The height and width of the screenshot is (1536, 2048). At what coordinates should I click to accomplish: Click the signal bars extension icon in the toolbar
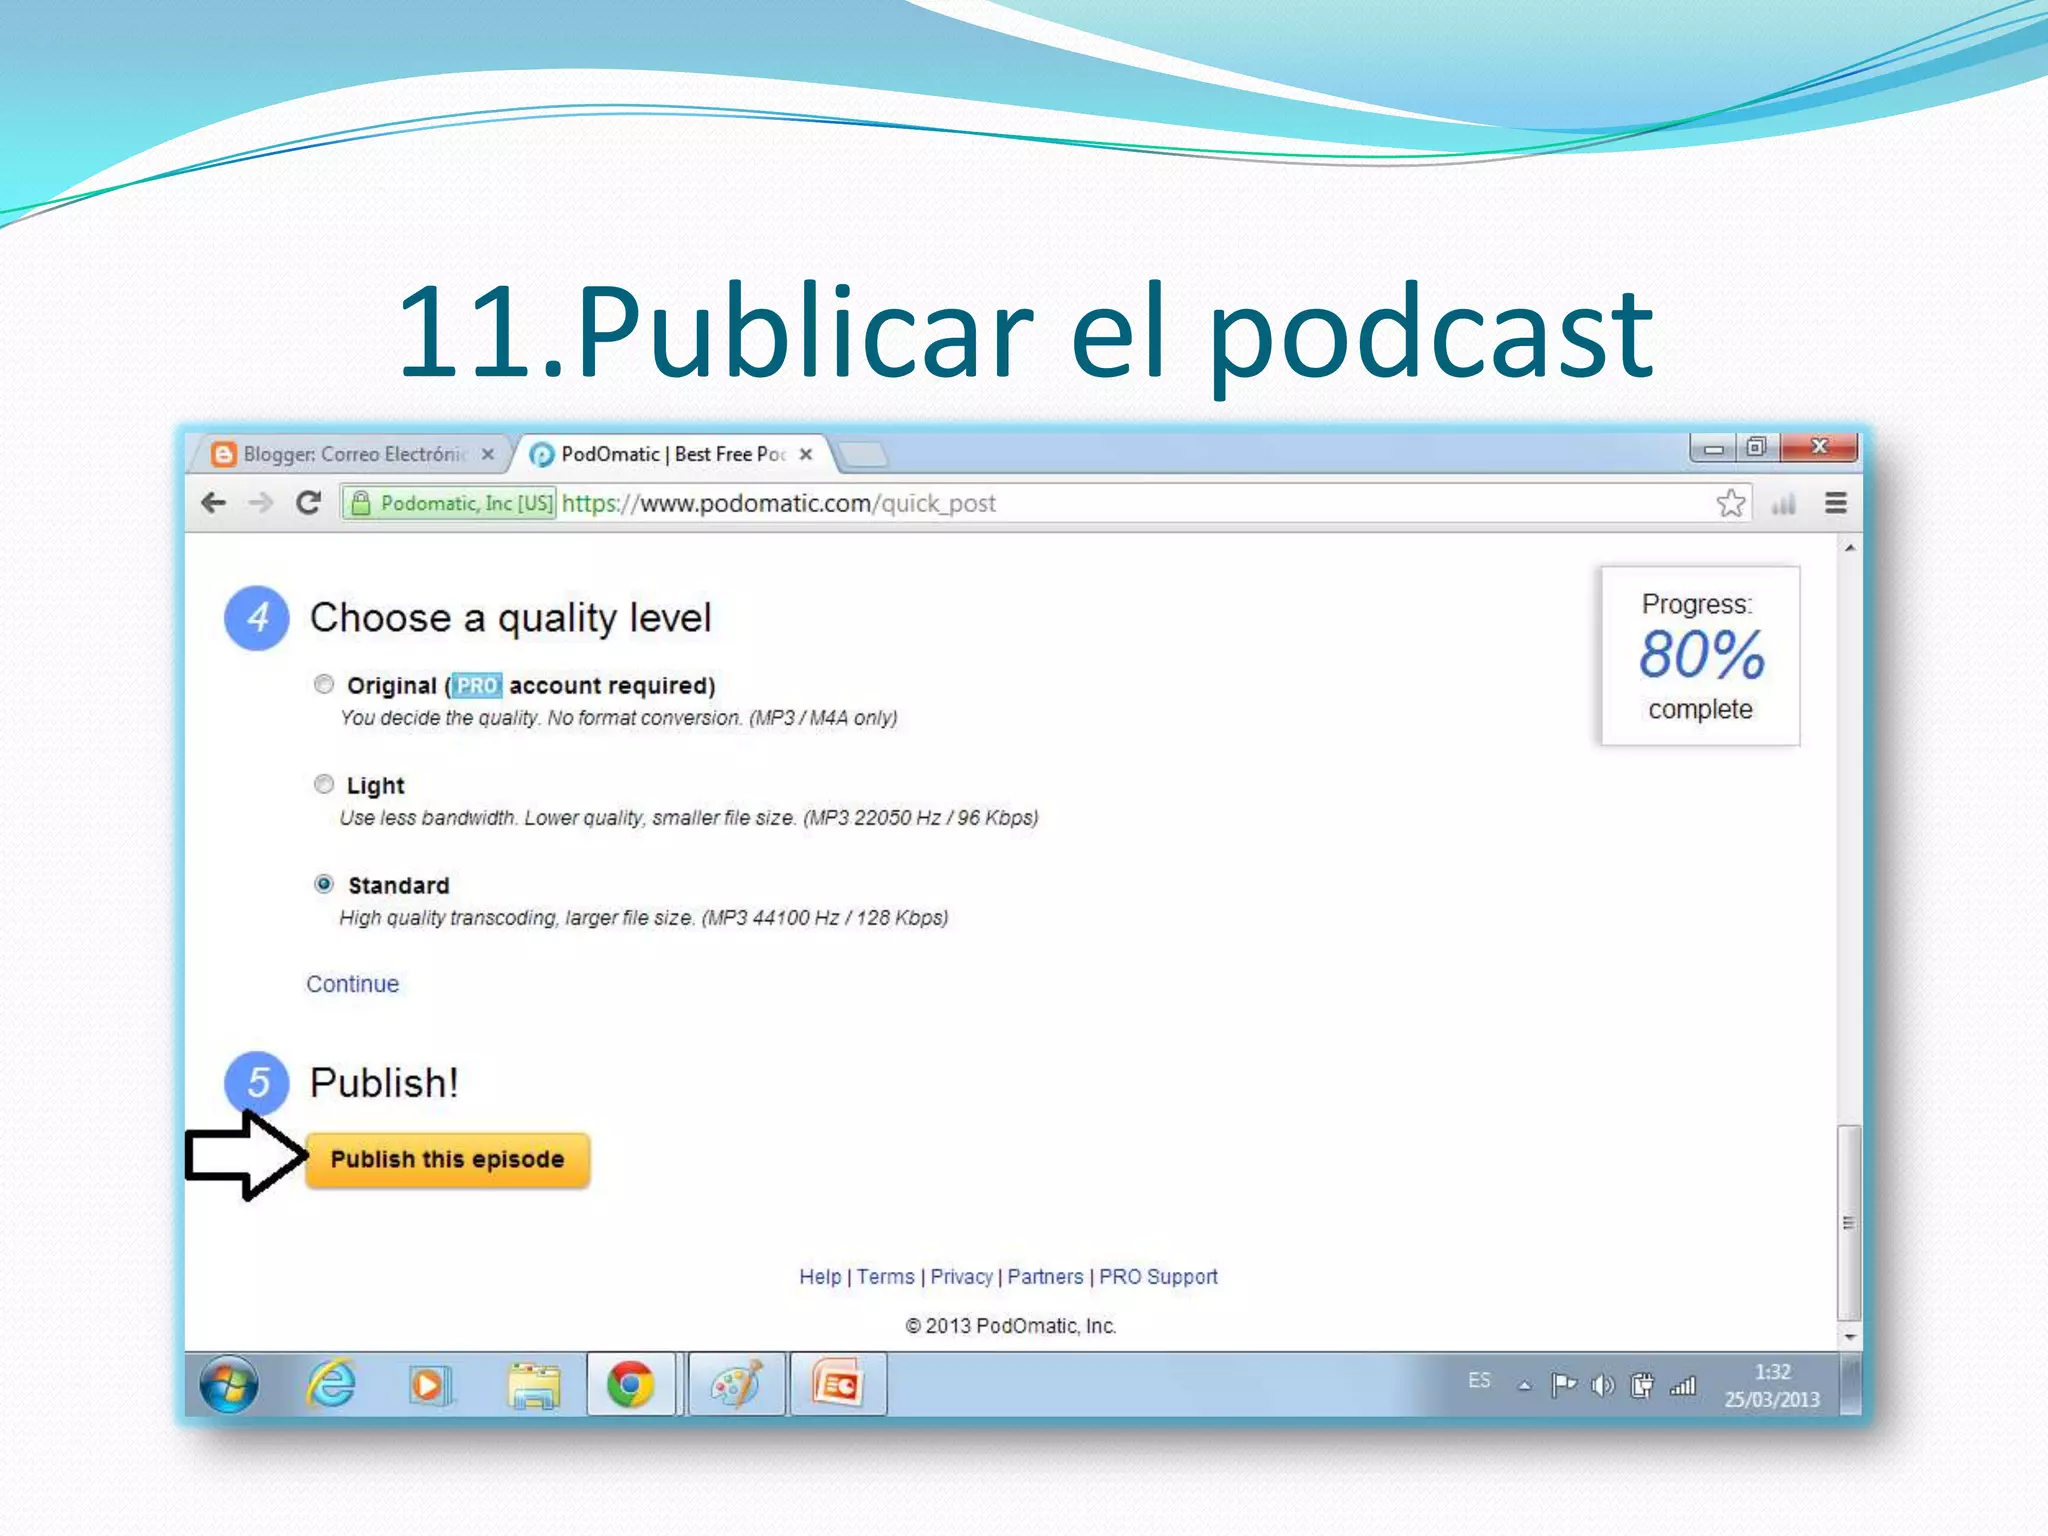[x=1783, y=504]
